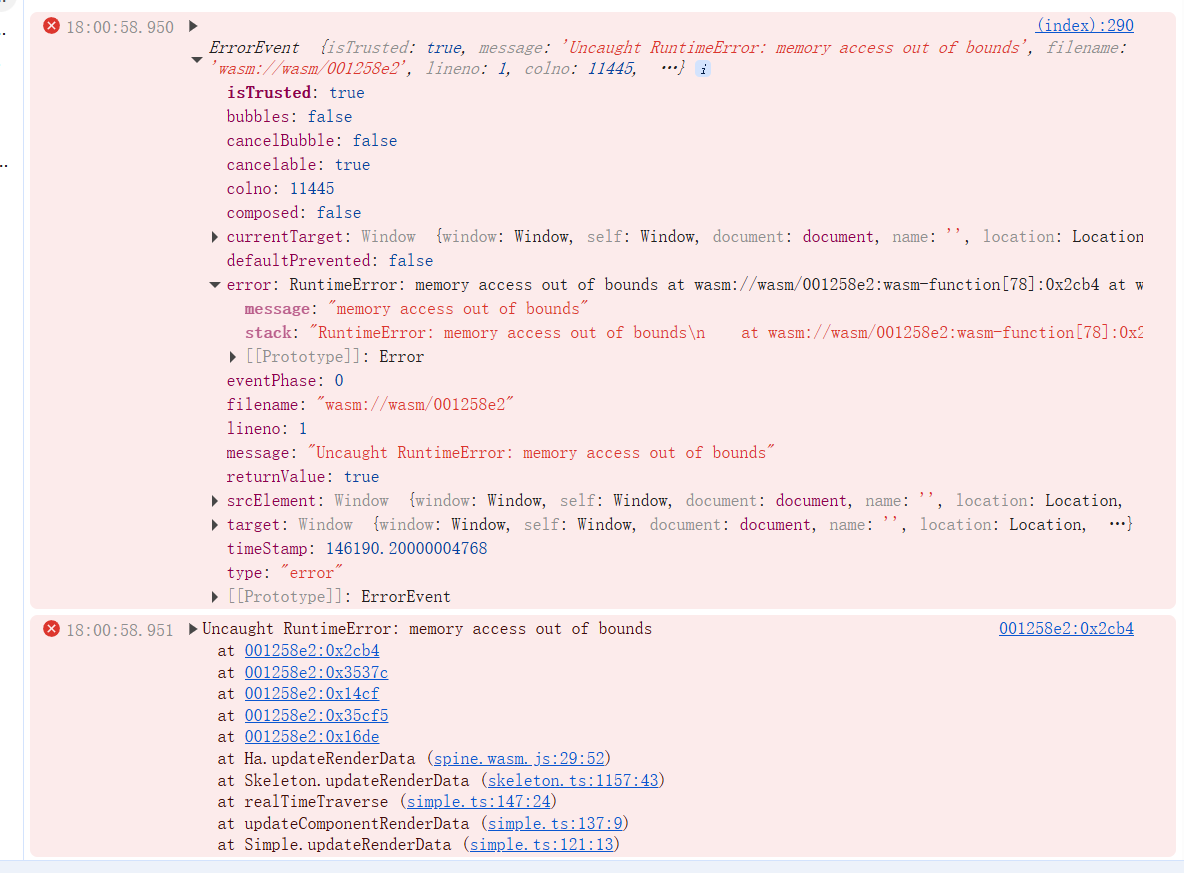Expand the srcElement Window property
The image size is (1184, 873).
[215, 501]
